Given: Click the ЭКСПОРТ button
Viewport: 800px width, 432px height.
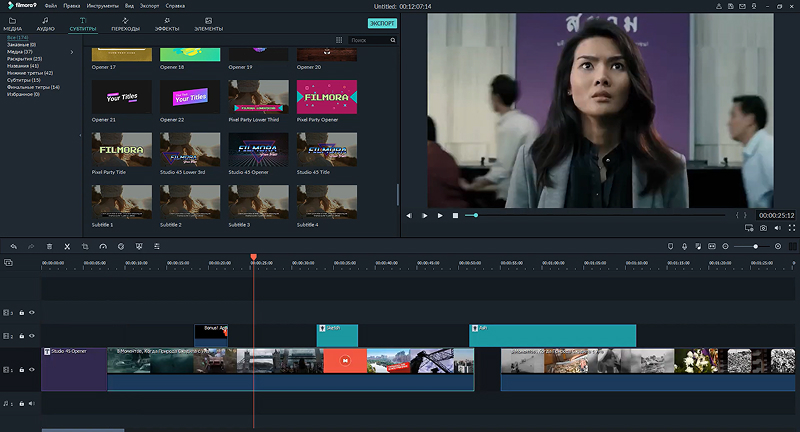Looking at the screenshot, I should point(382,23).
